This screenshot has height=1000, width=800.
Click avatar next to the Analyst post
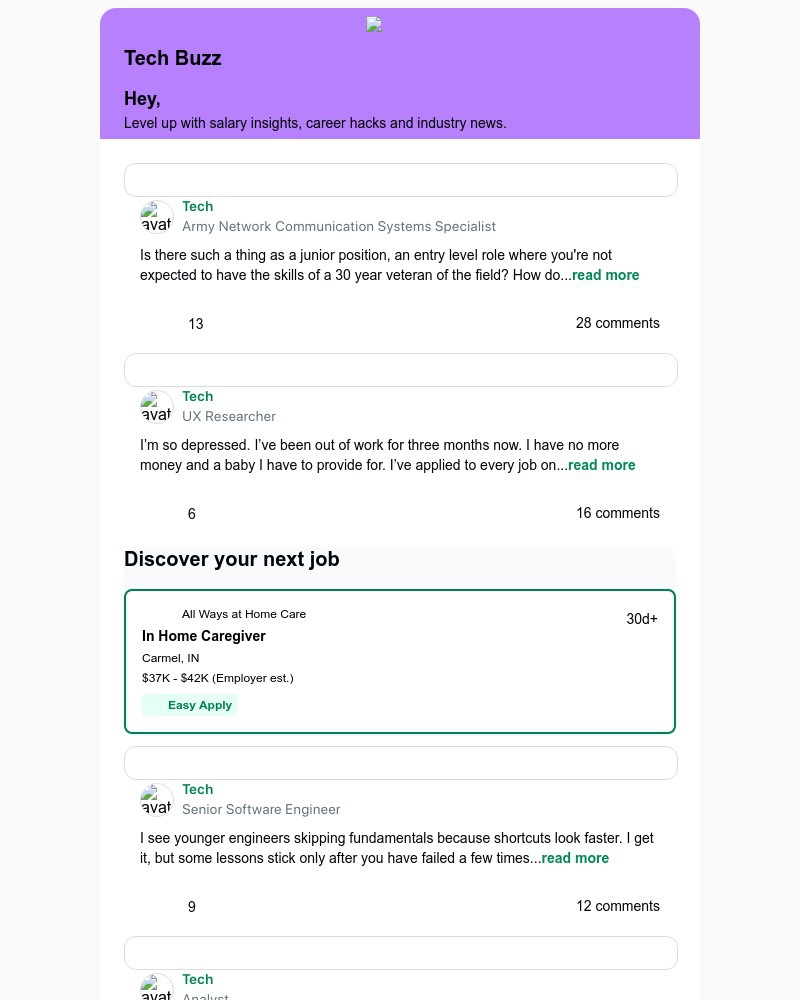click(x=156, y=987)
